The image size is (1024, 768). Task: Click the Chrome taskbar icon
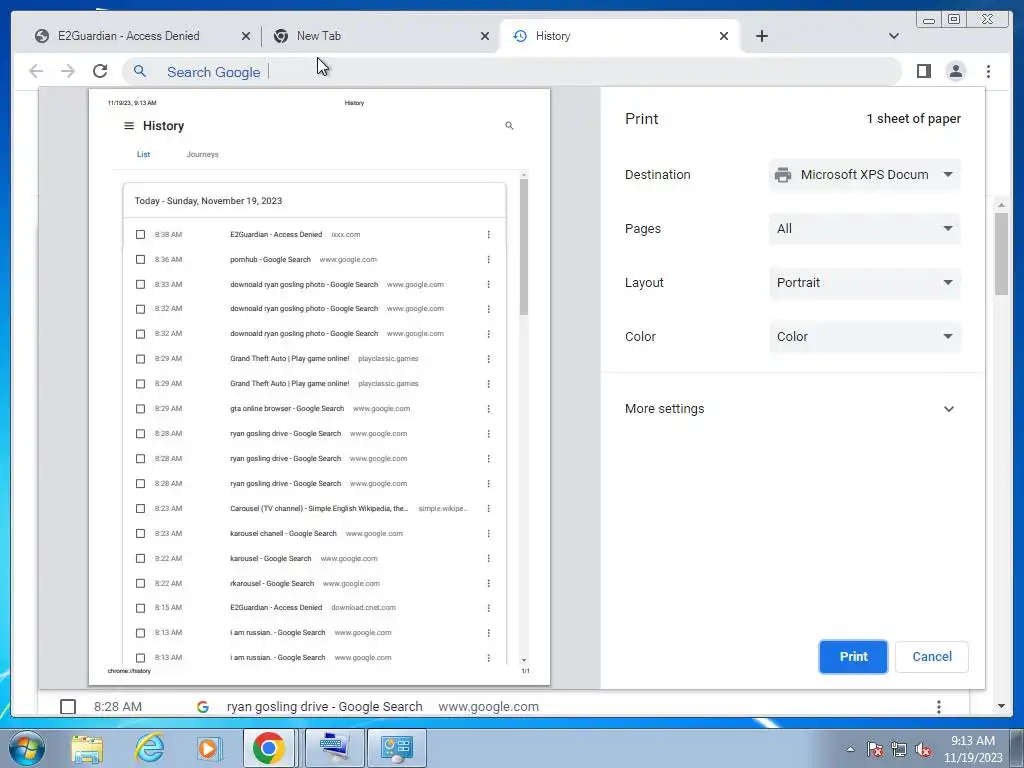(x=269, y=748)
